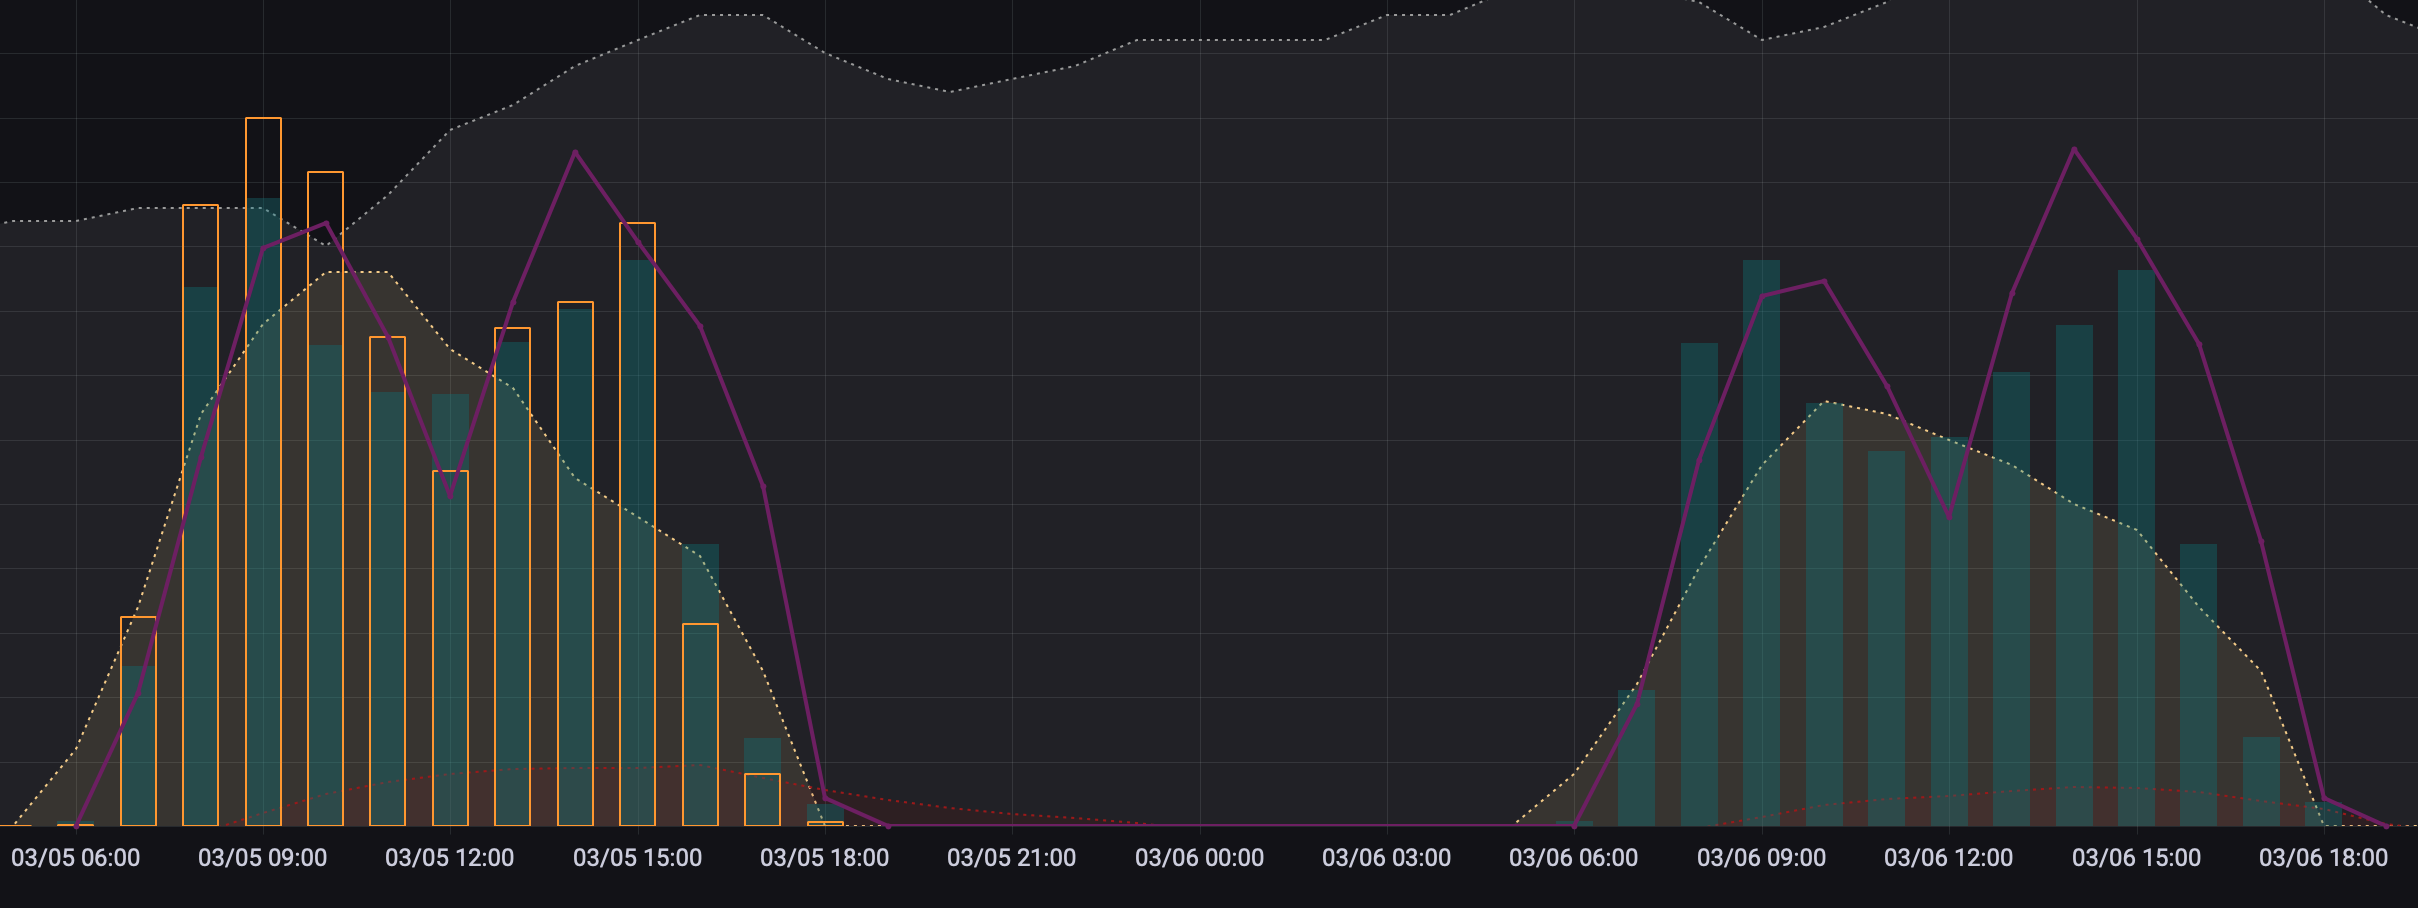Click the 03/06 00:00 midnight axis label

click(1200, 858)
